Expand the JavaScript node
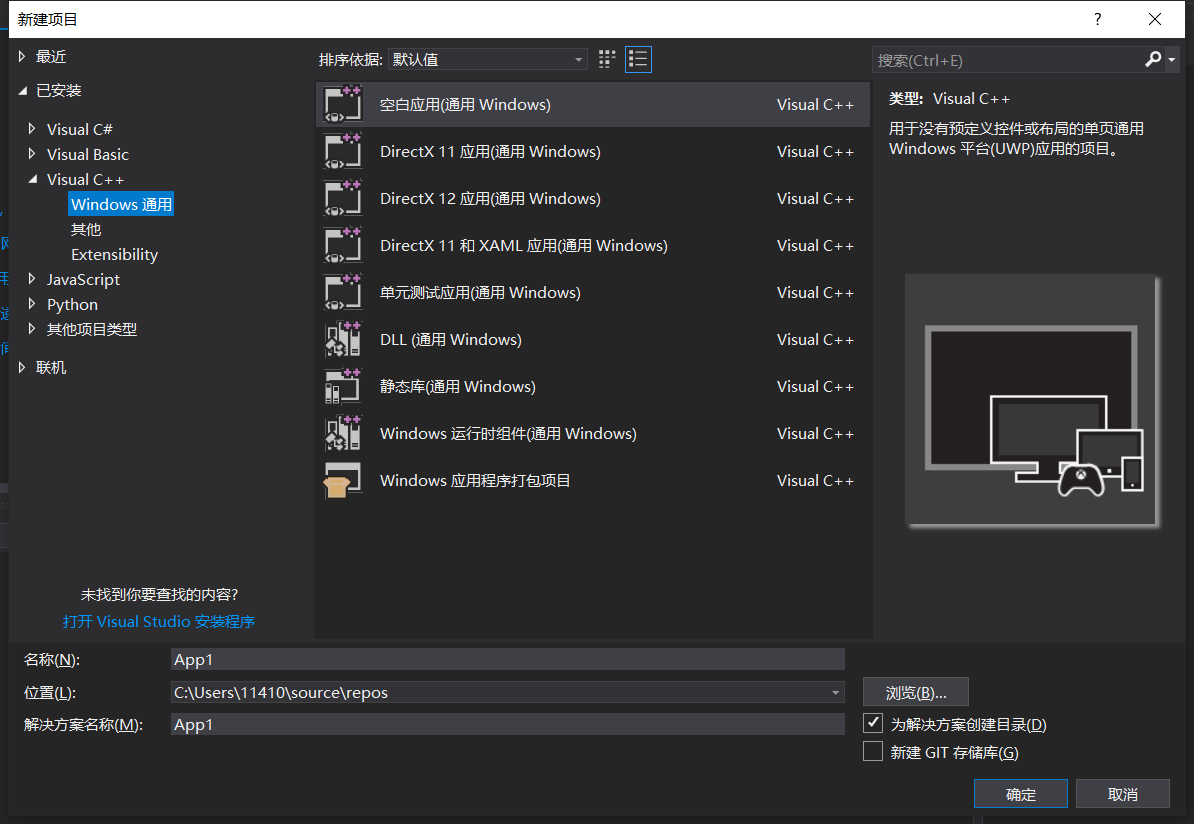This screenshot has width=1194, height=824. 31,279
